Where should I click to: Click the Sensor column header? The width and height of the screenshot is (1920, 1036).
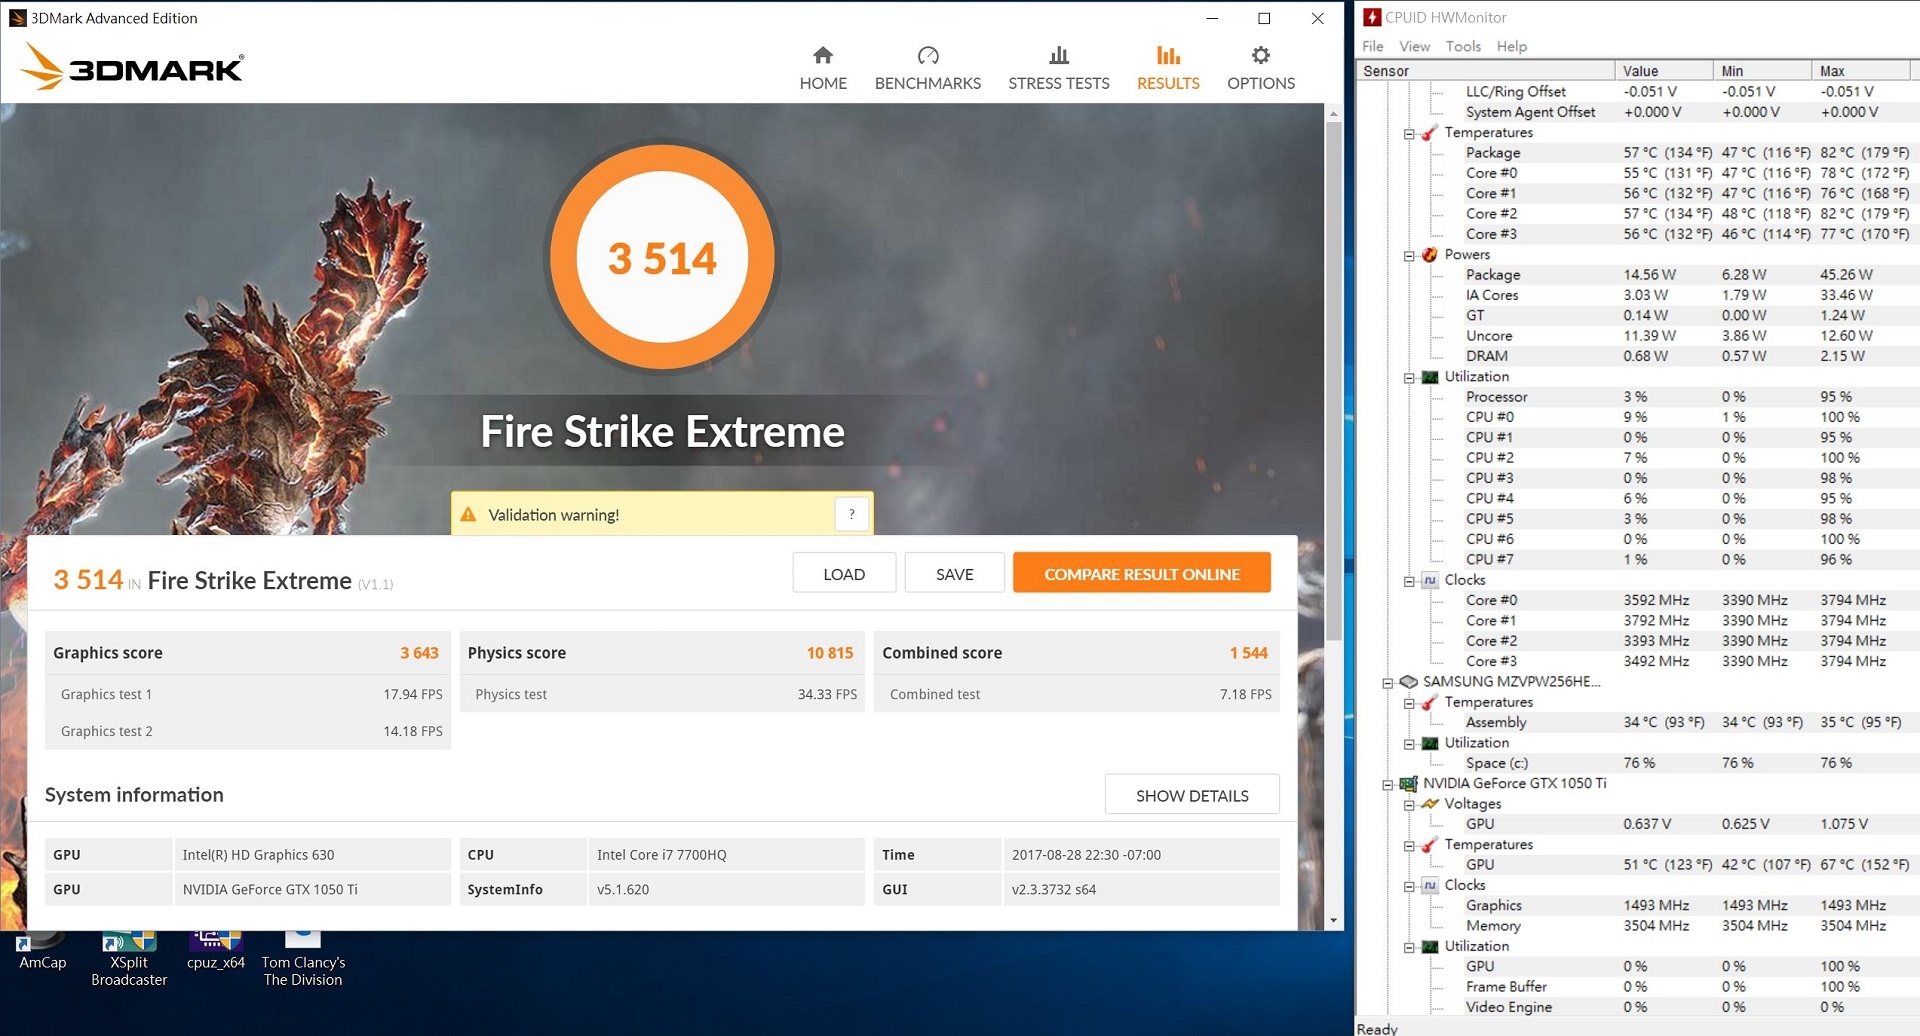coord(1486,71)
